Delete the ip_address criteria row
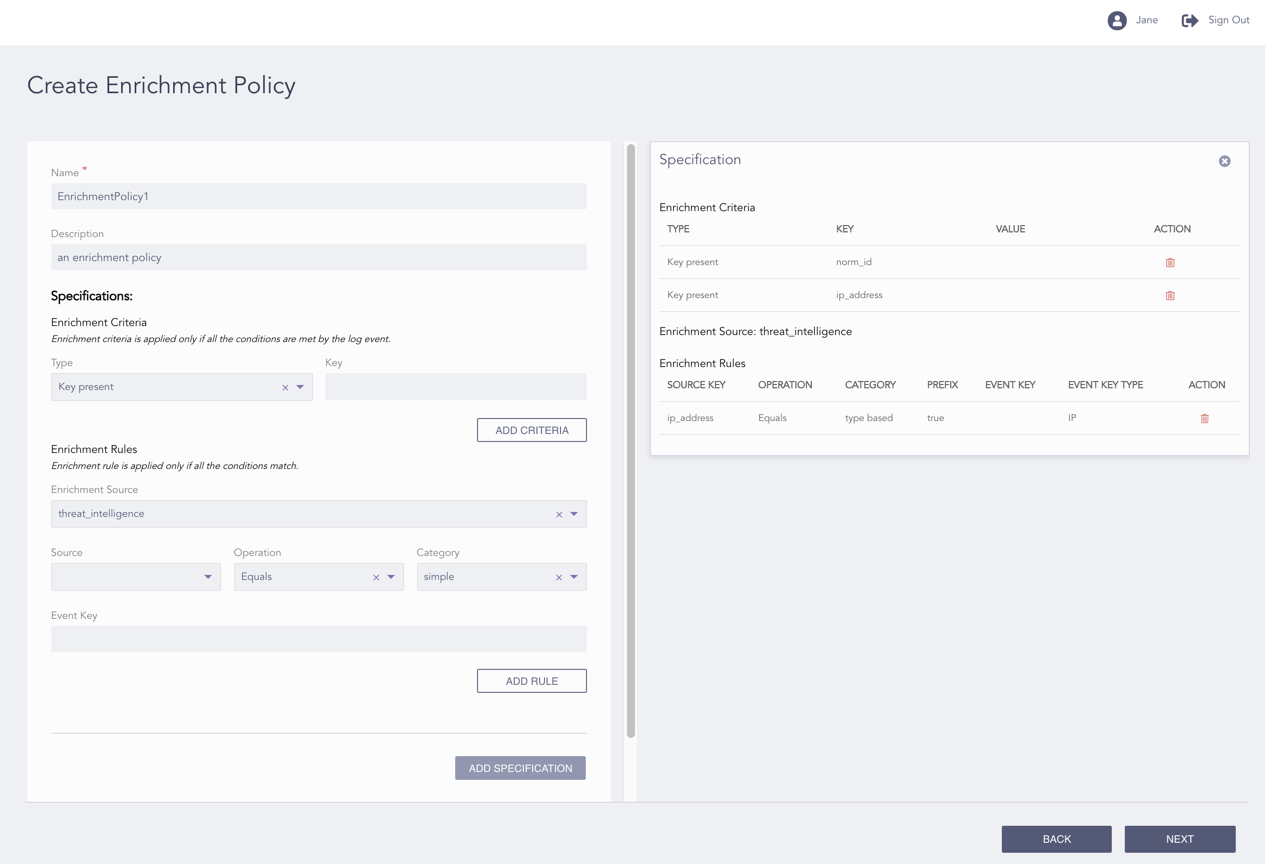This screenshot has height=864, width=1265. pos(1170,296)
